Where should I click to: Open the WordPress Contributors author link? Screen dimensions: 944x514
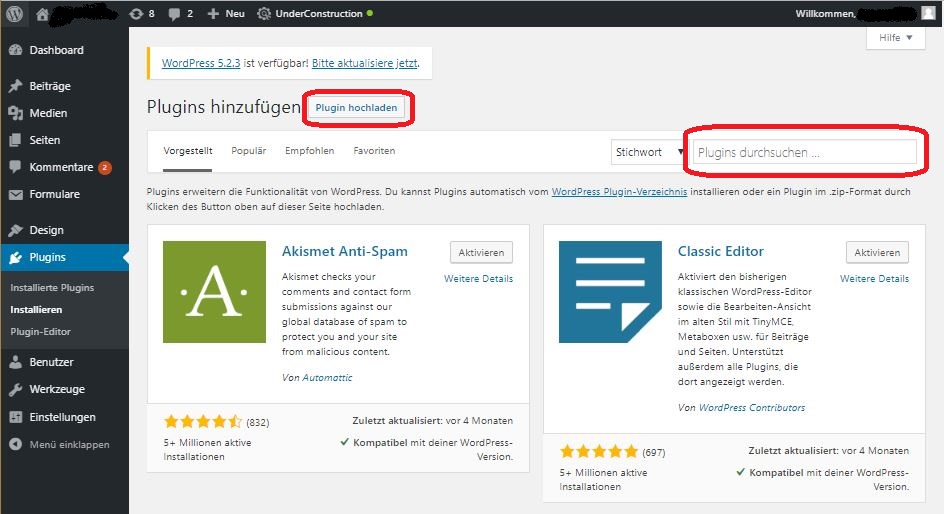point(751,407)
